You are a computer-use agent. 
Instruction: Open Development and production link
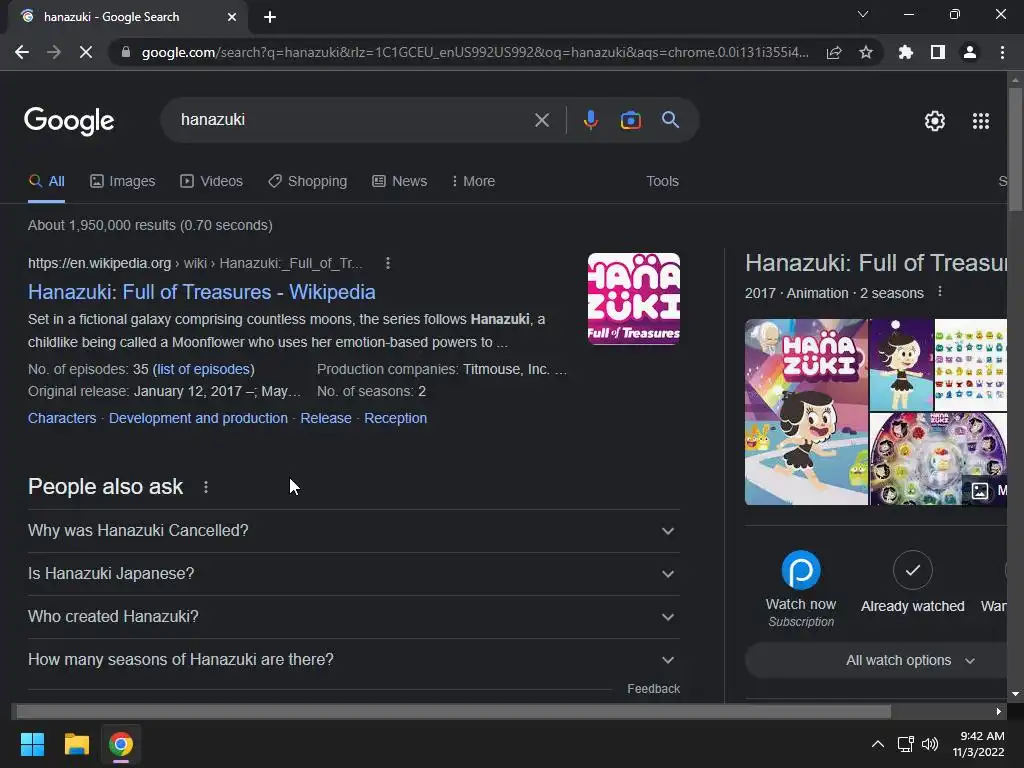(x=198, y=419)
